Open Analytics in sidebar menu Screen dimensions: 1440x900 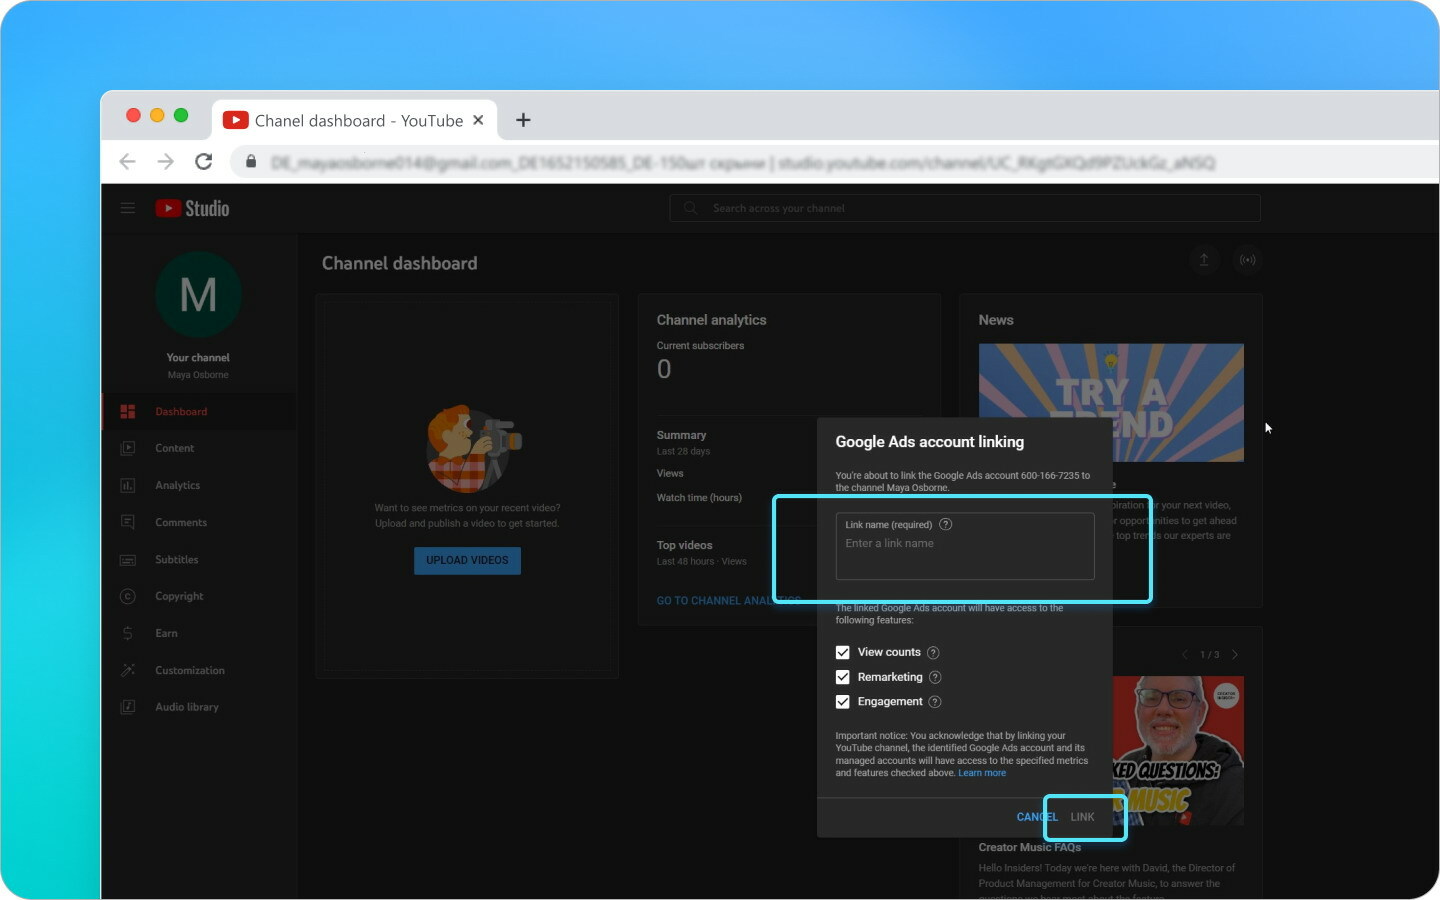point(199,485)
